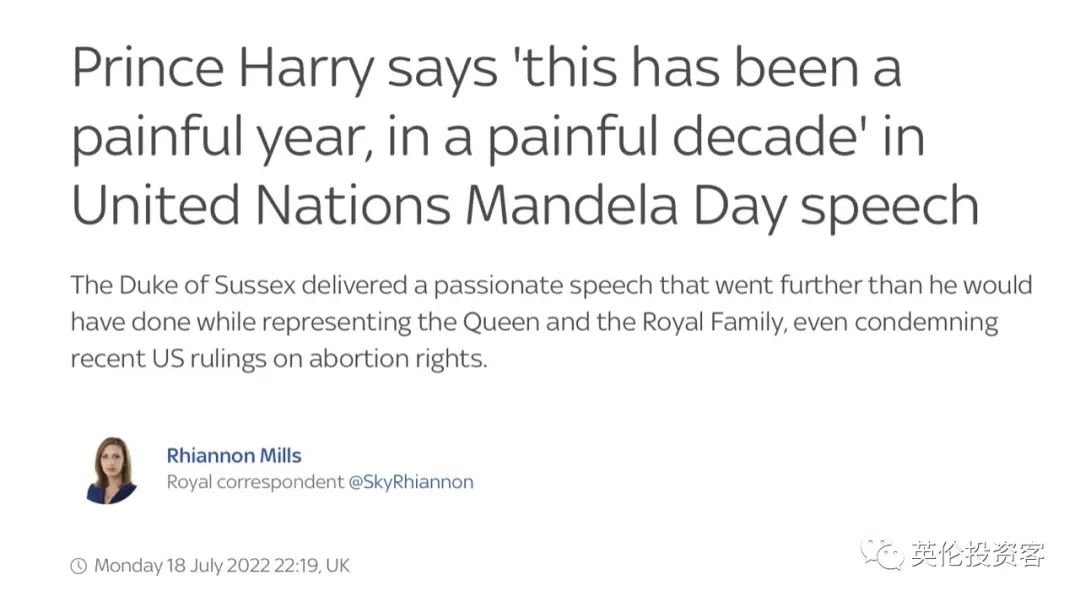Image resolution: width=1080 pixels, height=602 pixels.
Task: Click the 'Royal correspondent' label
Action: pos(255,481)
